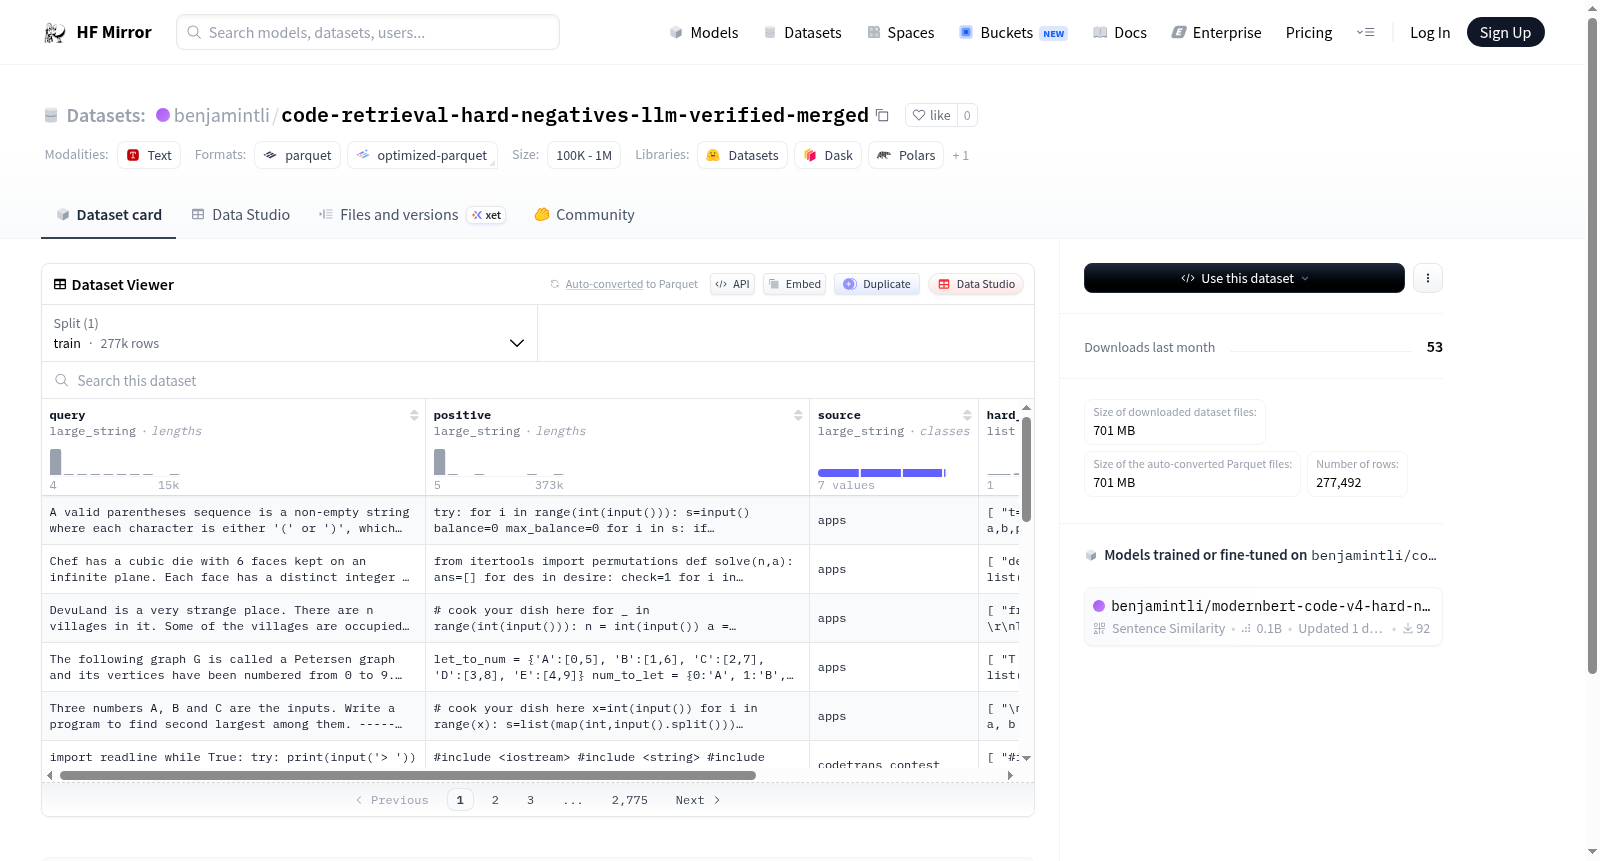Sort by the positive column
The height and width of the screenshot is (861, 1600).
point(798,415)
